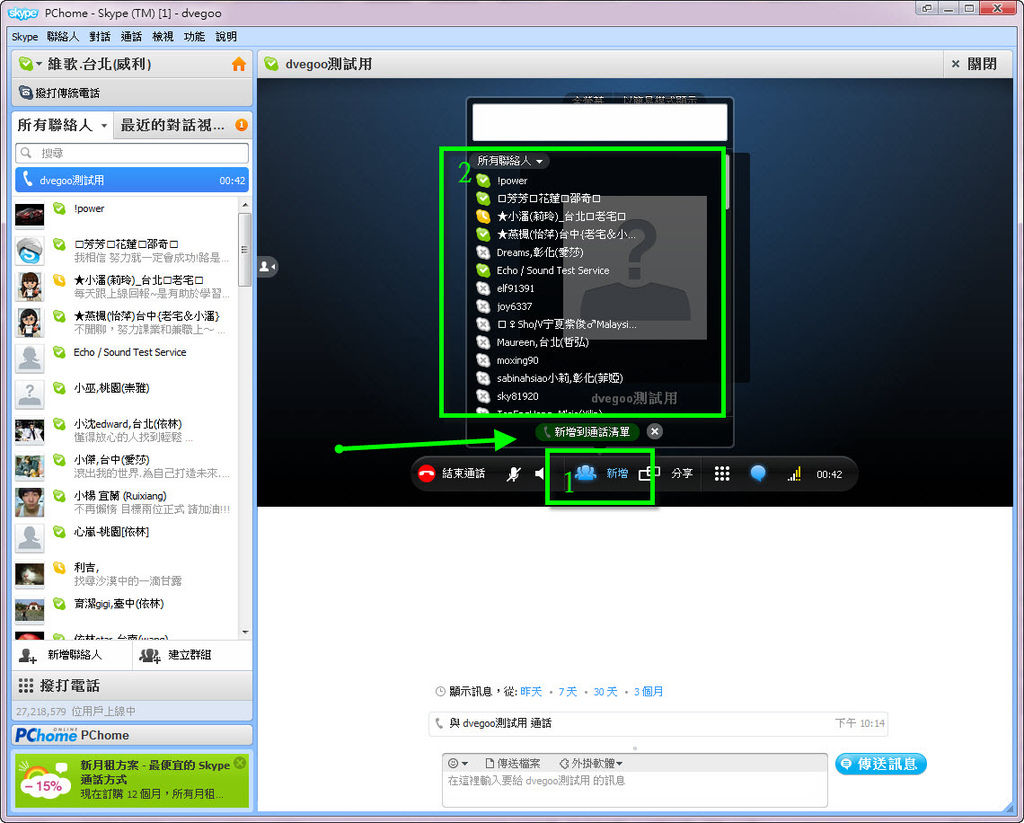Click the sidebar collapse contact-arrow icon
Image resolution: width=1024 pixels, height=823 pixels.
tap(267, 266)
